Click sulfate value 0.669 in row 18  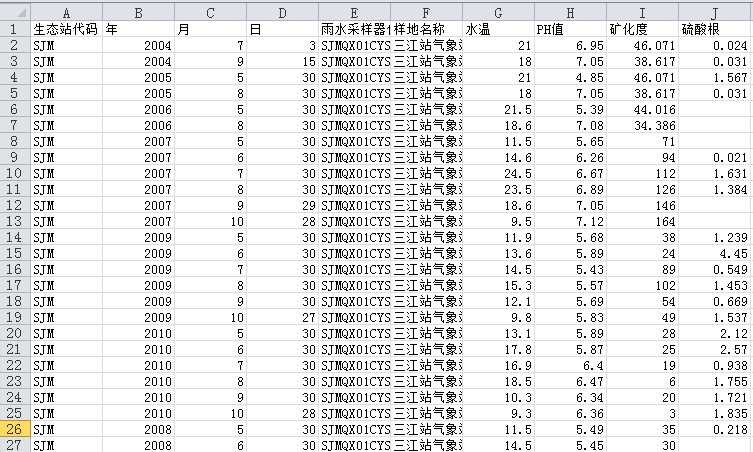coord(716,302)
